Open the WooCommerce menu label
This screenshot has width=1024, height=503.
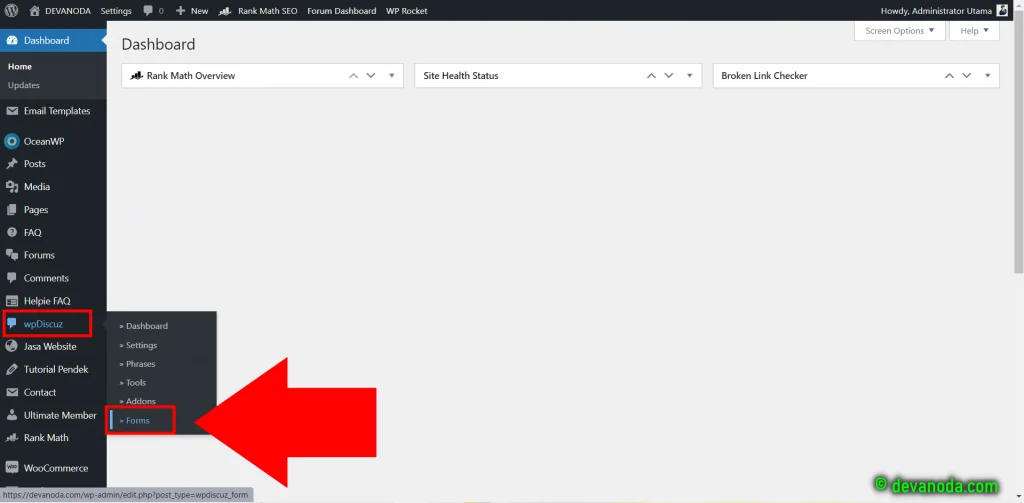coord(56,468)
